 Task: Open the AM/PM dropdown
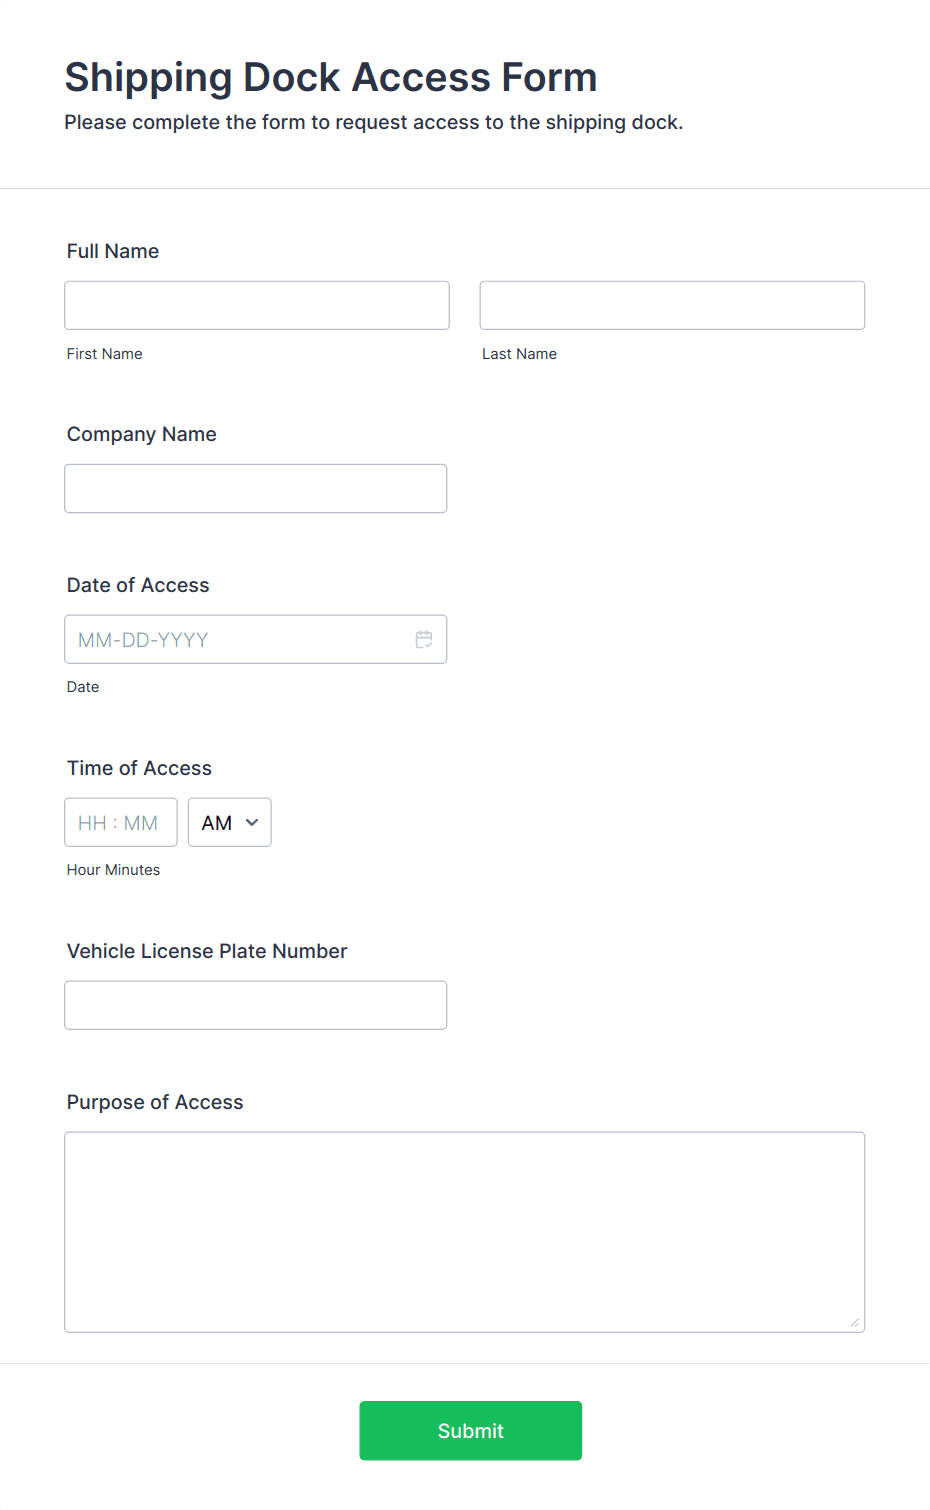coord(230,822)
